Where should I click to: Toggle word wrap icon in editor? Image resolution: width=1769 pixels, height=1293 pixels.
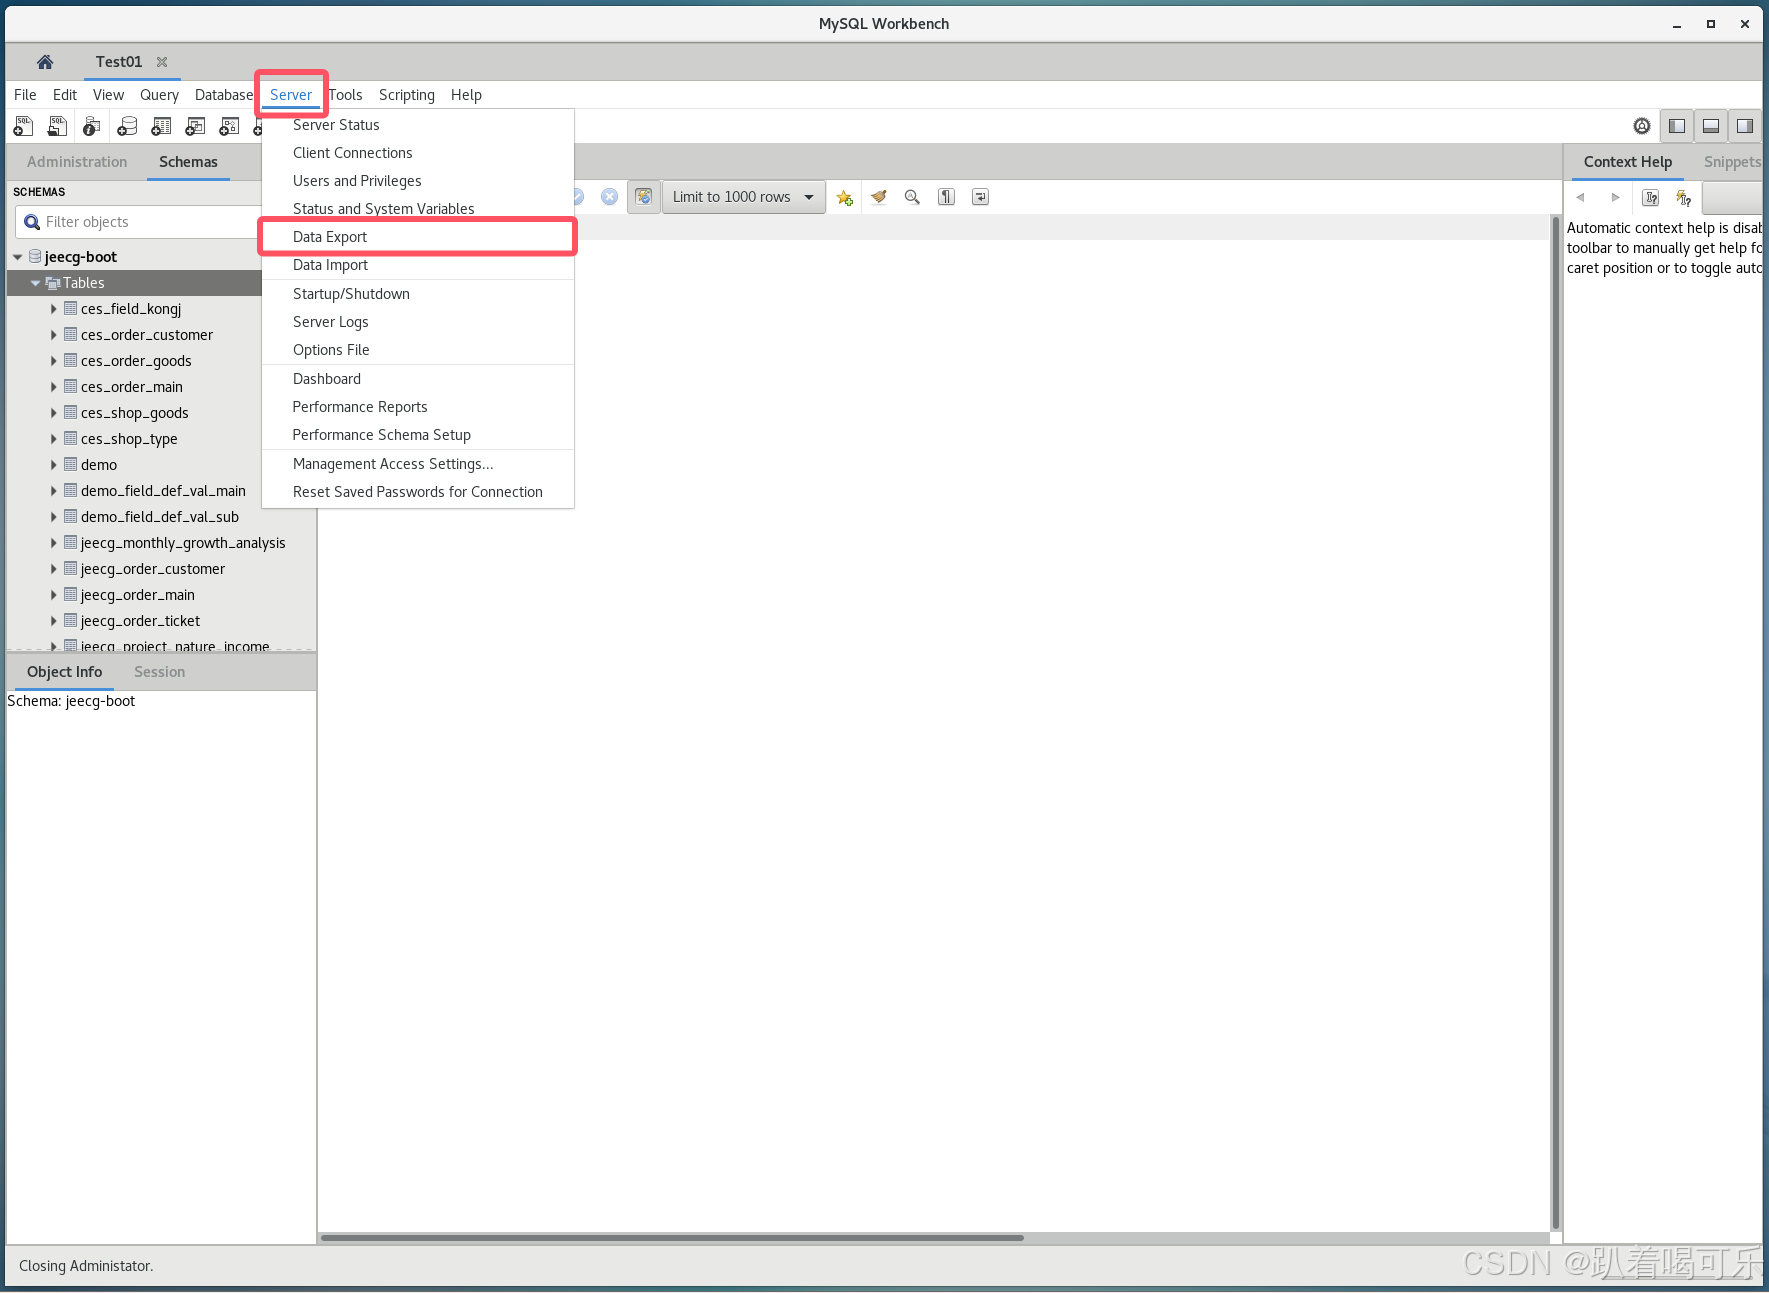click(980, 197)
